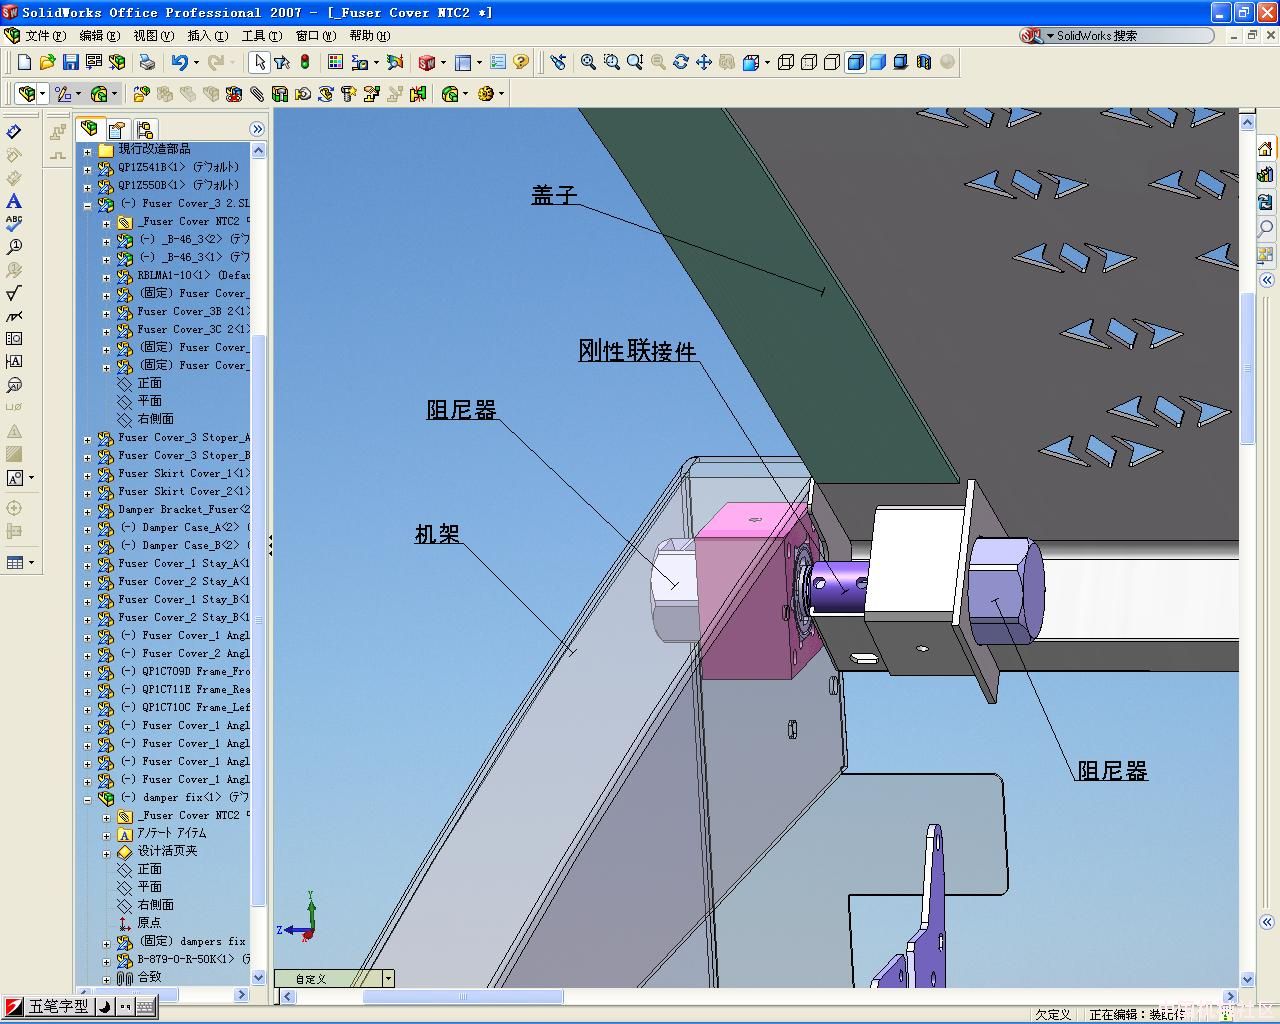Collapse the damper fix<1> tree node
This screenshot has width=1280, height=1024.
[x=87, y=799]
